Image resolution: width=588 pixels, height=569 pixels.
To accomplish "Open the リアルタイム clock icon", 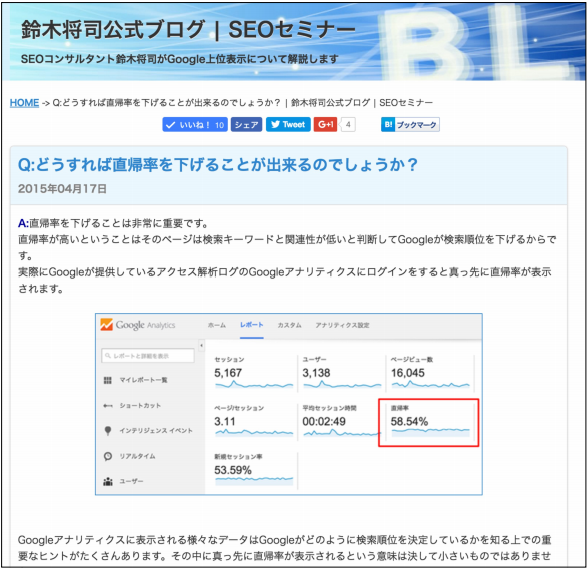I will (x=108, y=456).
